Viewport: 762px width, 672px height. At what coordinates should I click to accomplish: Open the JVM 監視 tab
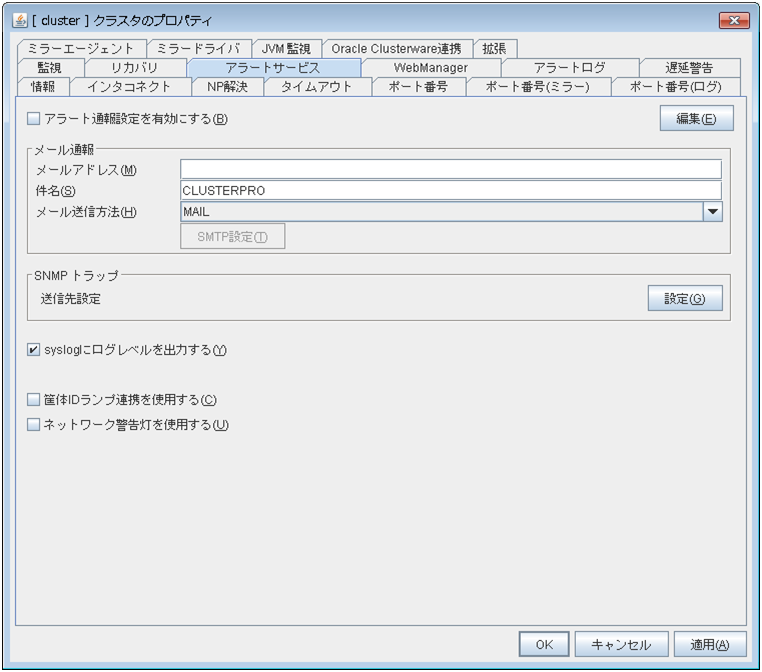[286, 49]
